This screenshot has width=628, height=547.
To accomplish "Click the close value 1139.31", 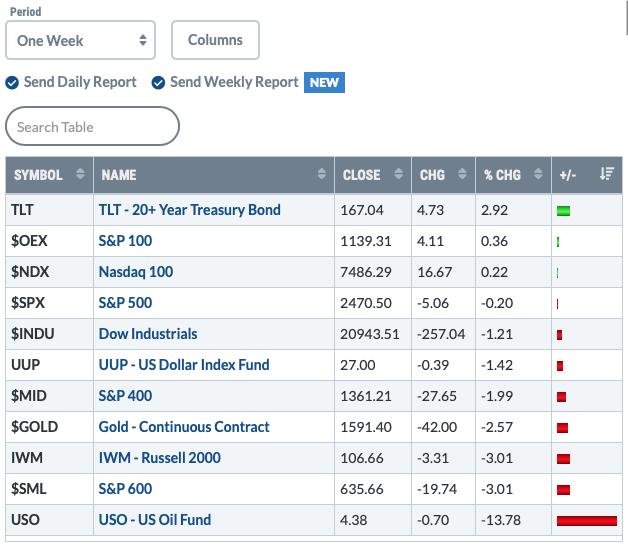I will point(366,241).
